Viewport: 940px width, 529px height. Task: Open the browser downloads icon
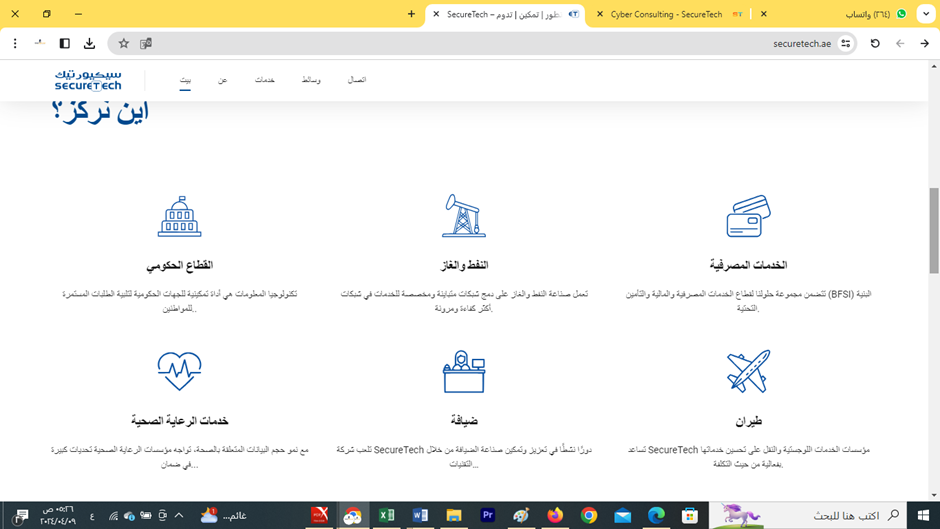[89, 43]
